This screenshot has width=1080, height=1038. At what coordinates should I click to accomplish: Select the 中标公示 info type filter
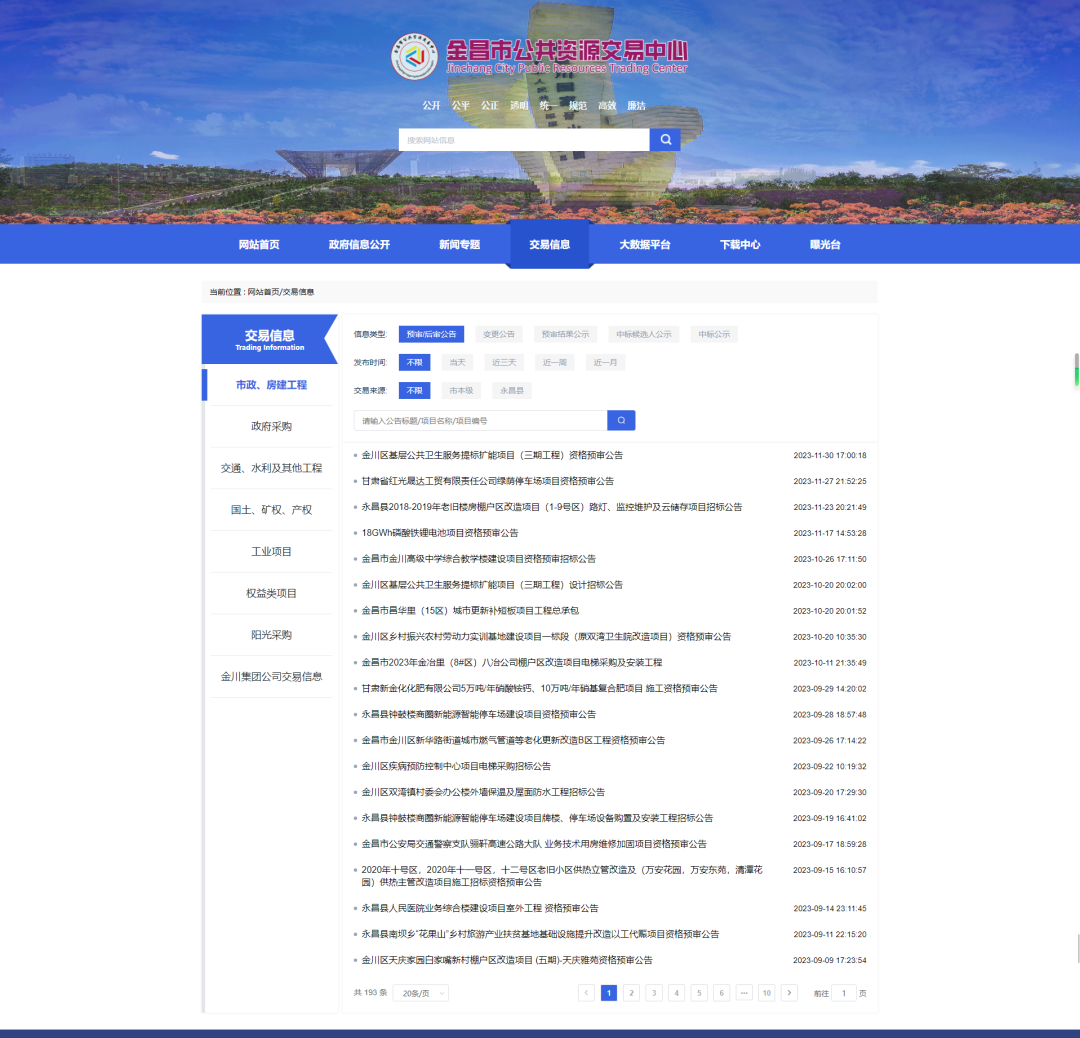tap(714, 334)
